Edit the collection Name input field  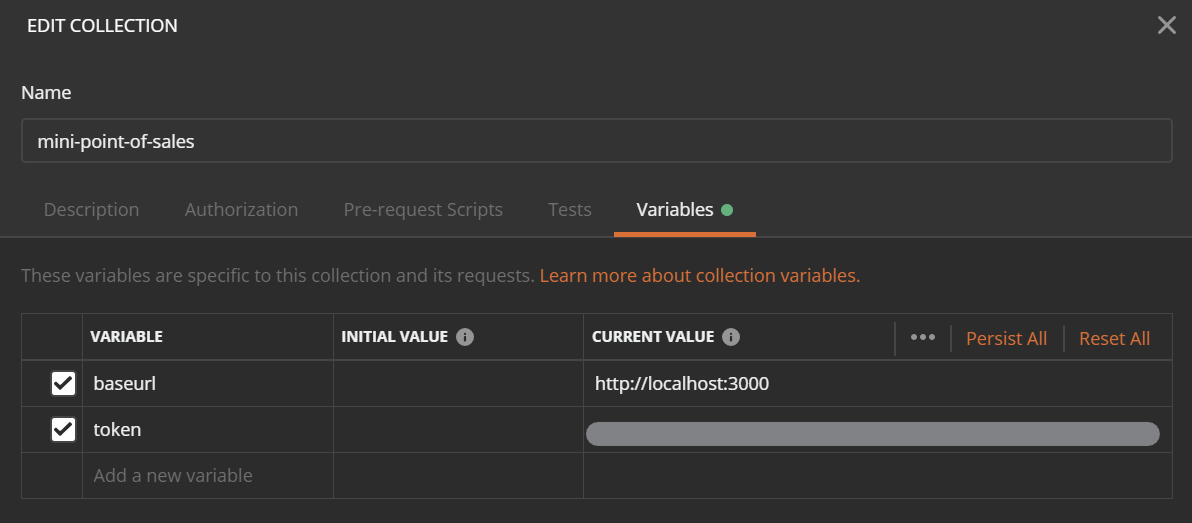click(x=596, y=141)
